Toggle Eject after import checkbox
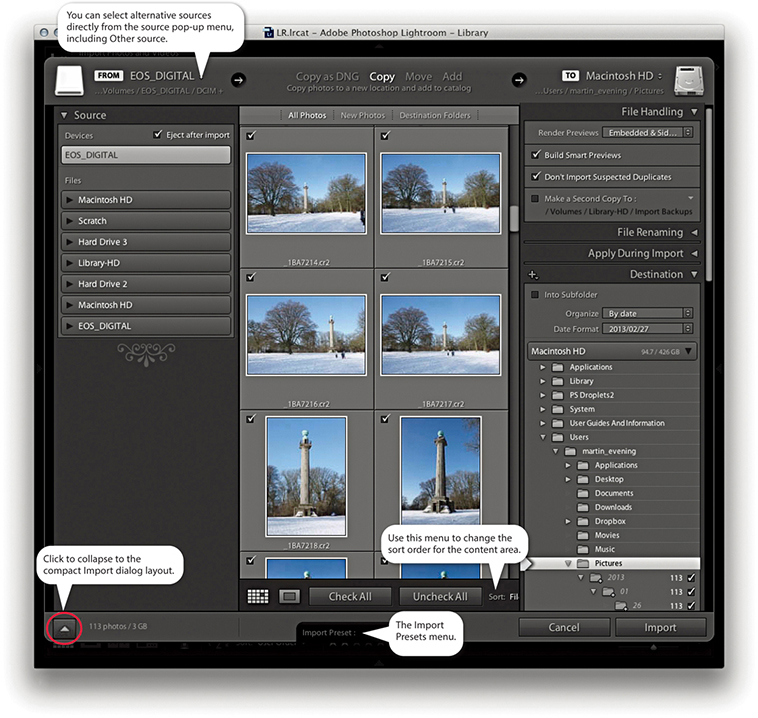 [158, 134]
